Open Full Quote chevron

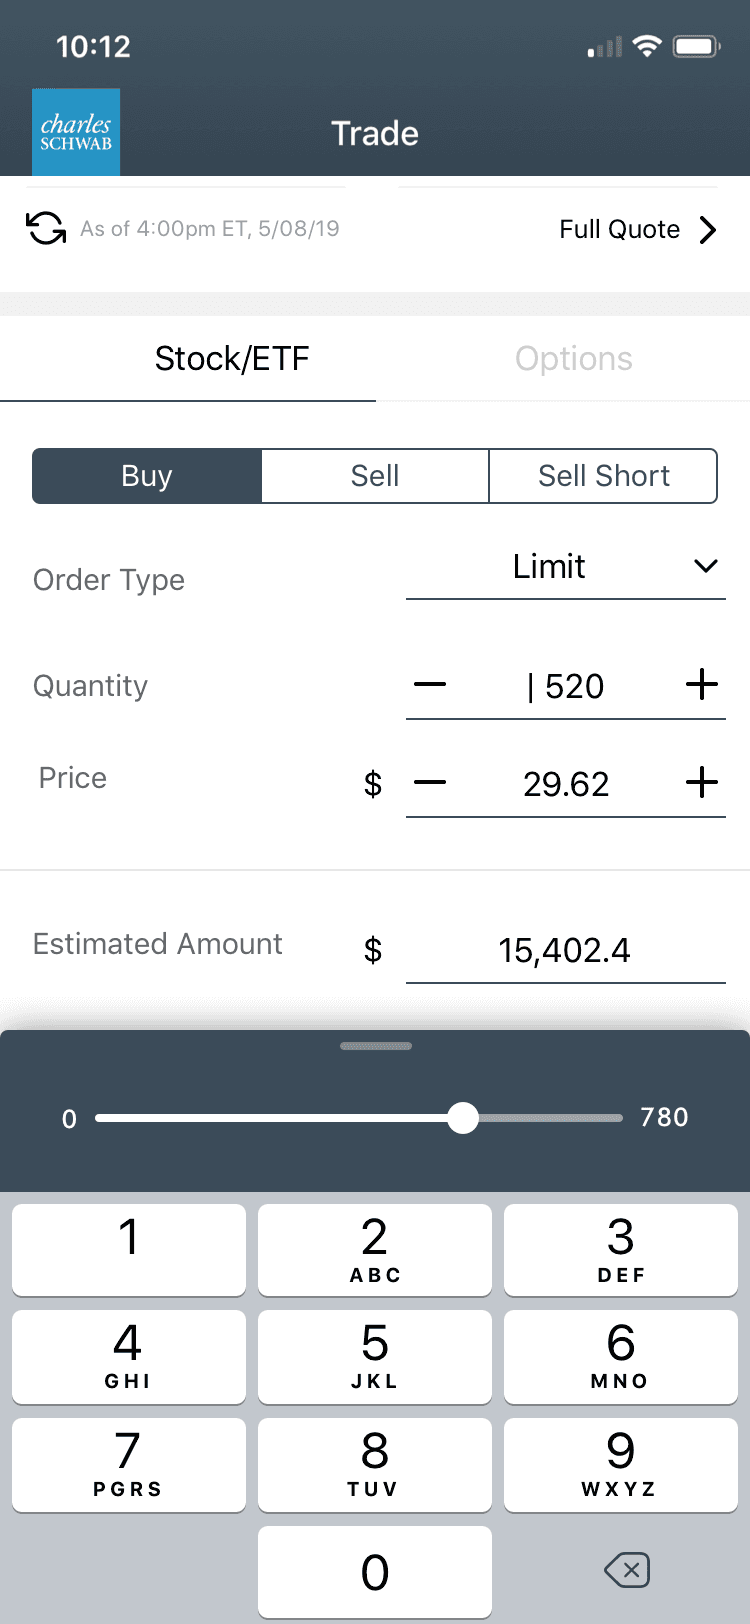(x=708, y=230)
